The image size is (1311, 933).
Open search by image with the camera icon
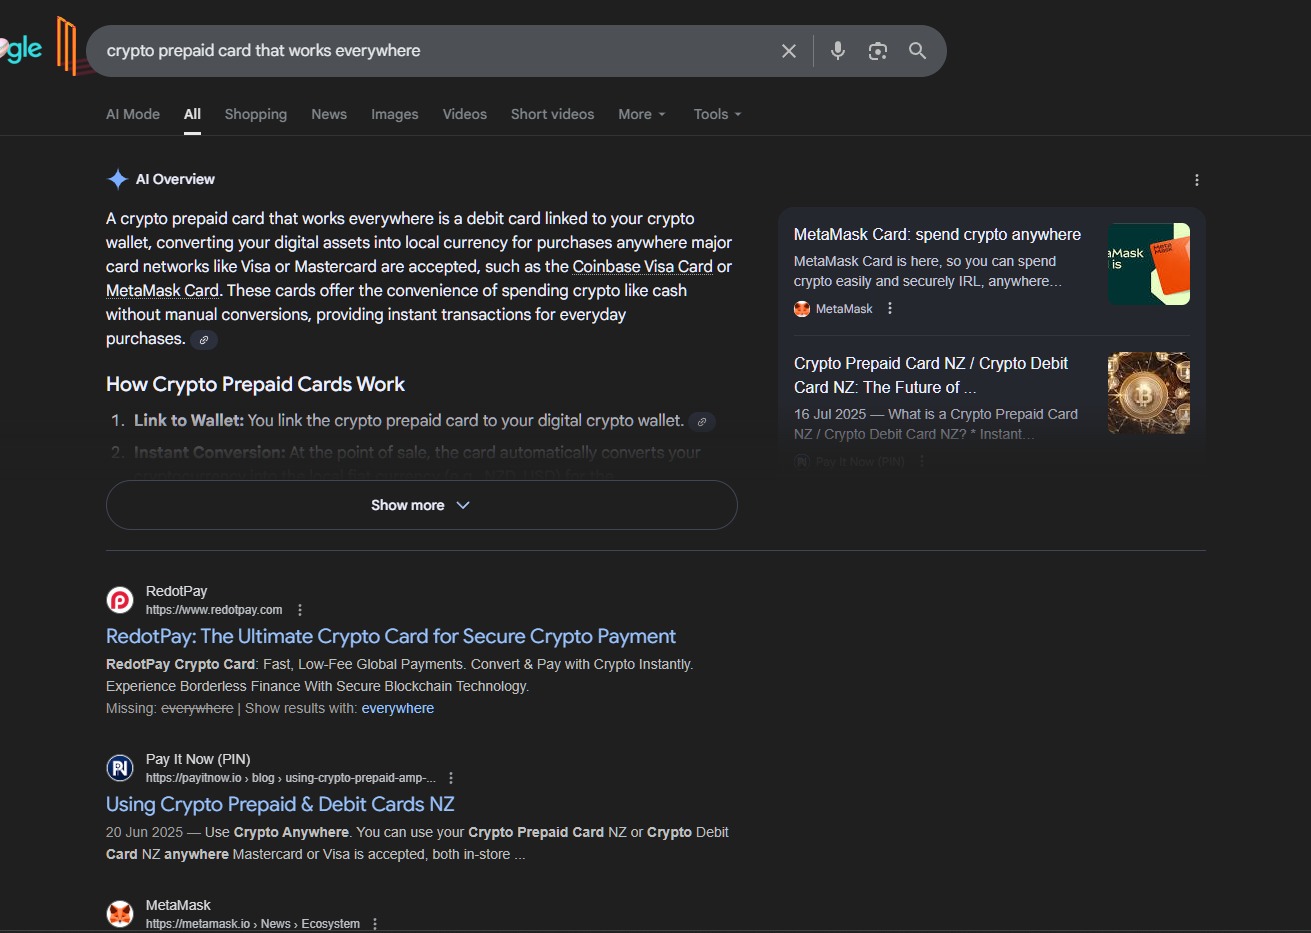(878, 51)
